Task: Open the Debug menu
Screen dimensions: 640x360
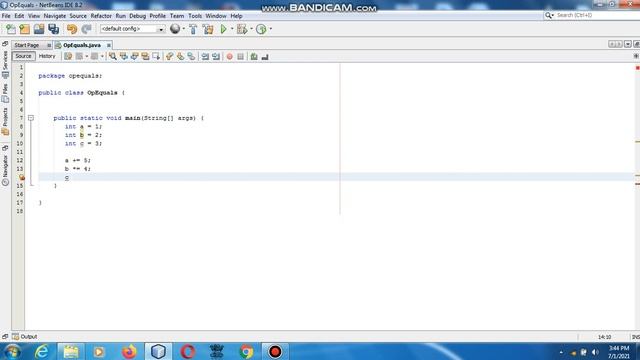Action: 138,16
